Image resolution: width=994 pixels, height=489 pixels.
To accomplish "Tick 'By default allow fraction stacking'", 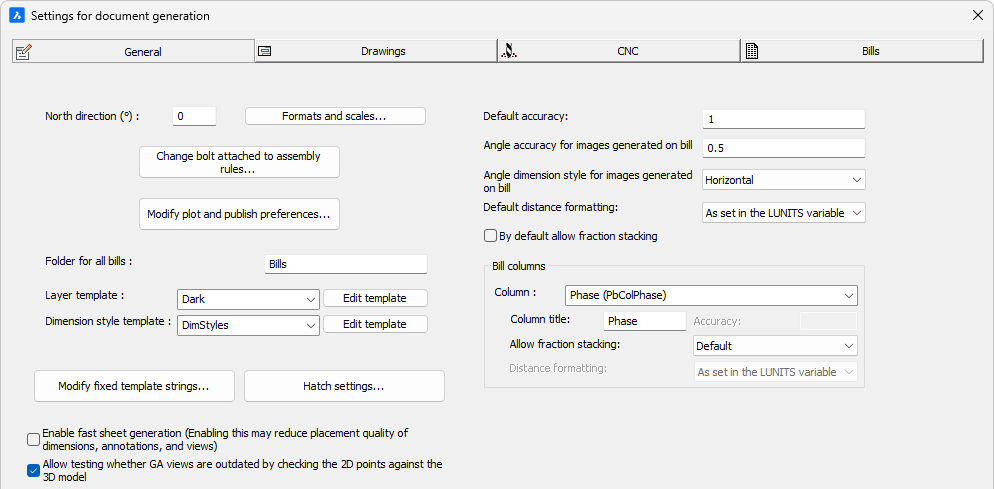I will [x=490, y=237].
